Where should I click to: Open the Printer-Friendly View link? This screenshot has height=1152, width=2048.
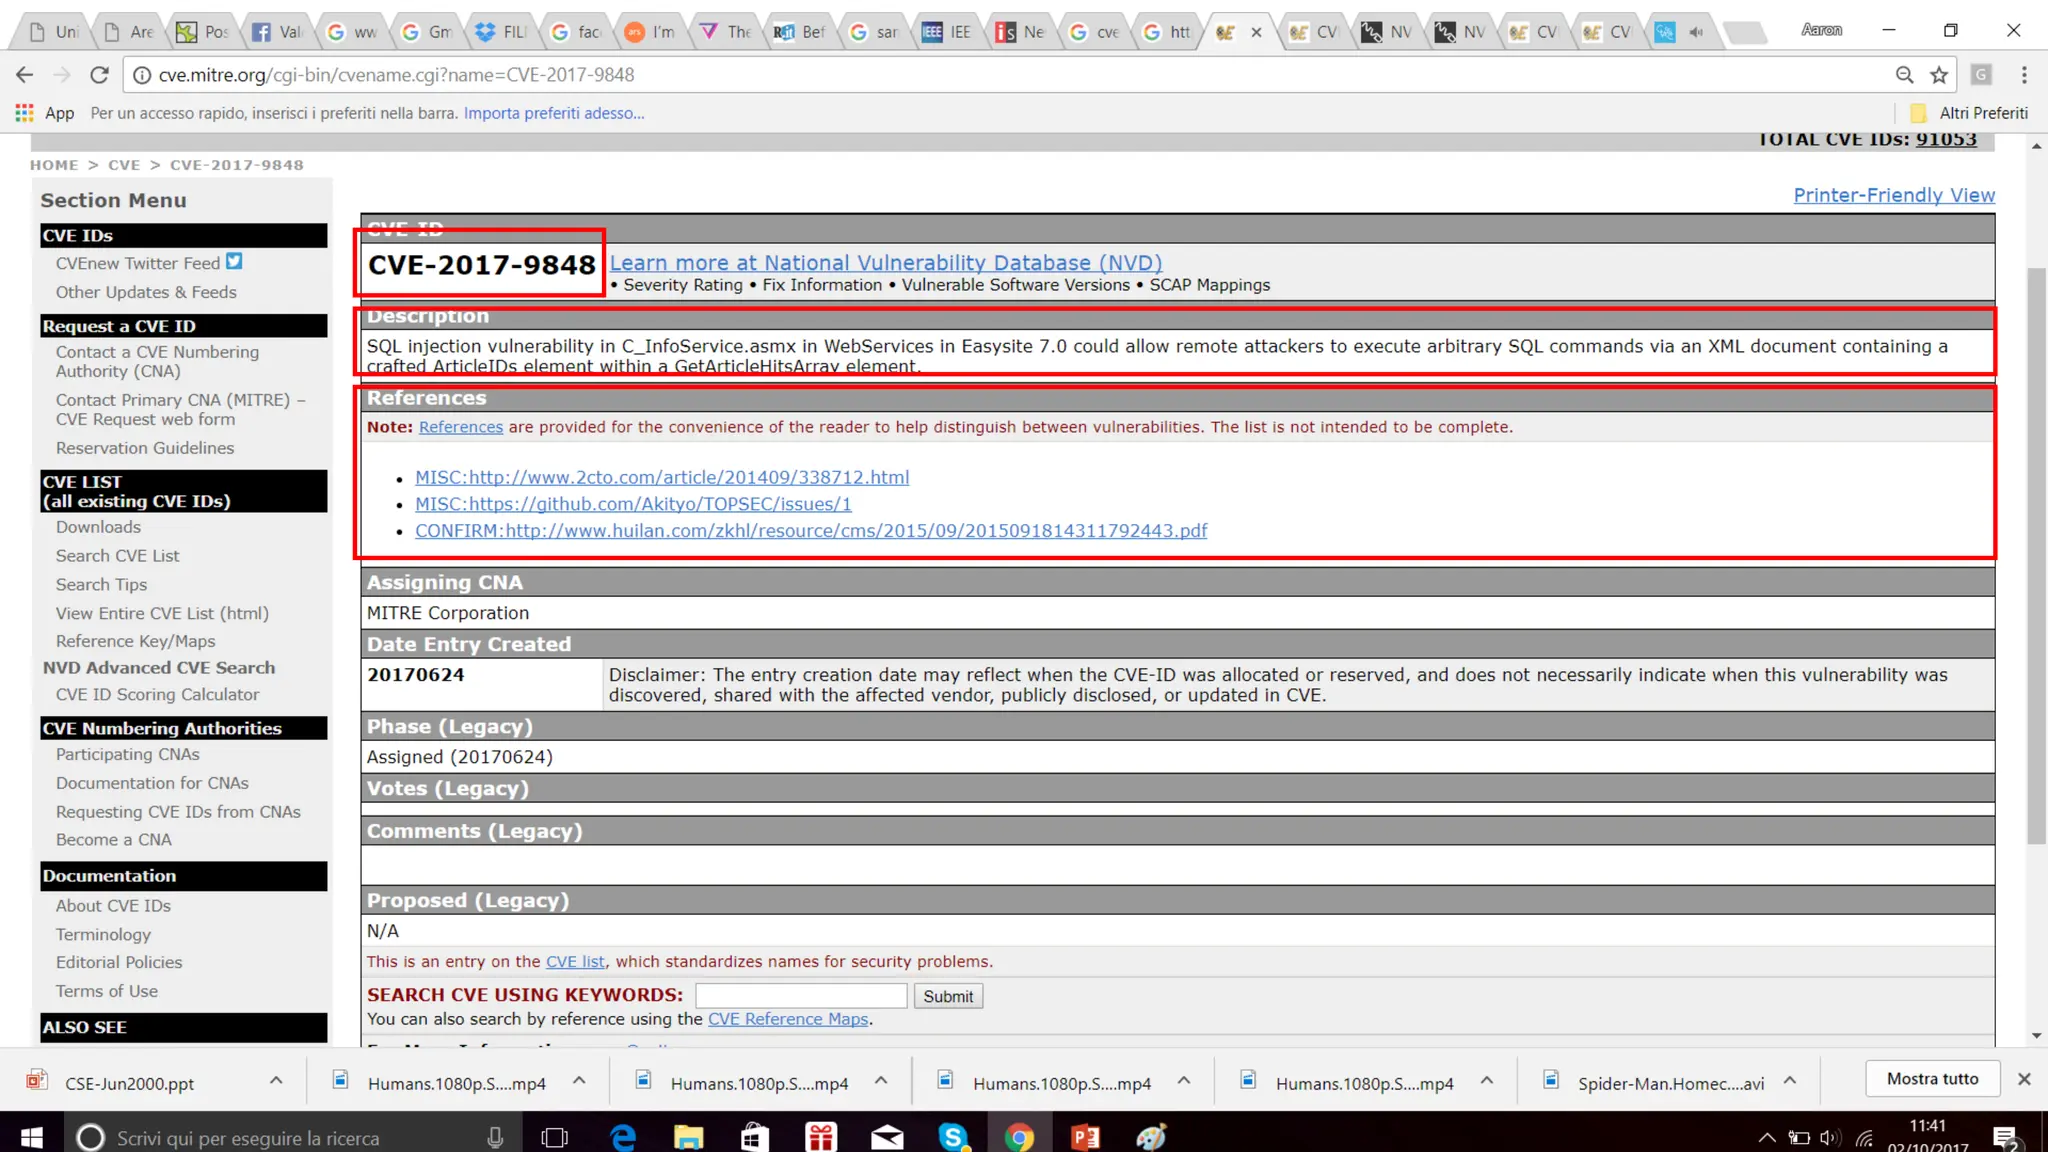(x=1893, y=195)
